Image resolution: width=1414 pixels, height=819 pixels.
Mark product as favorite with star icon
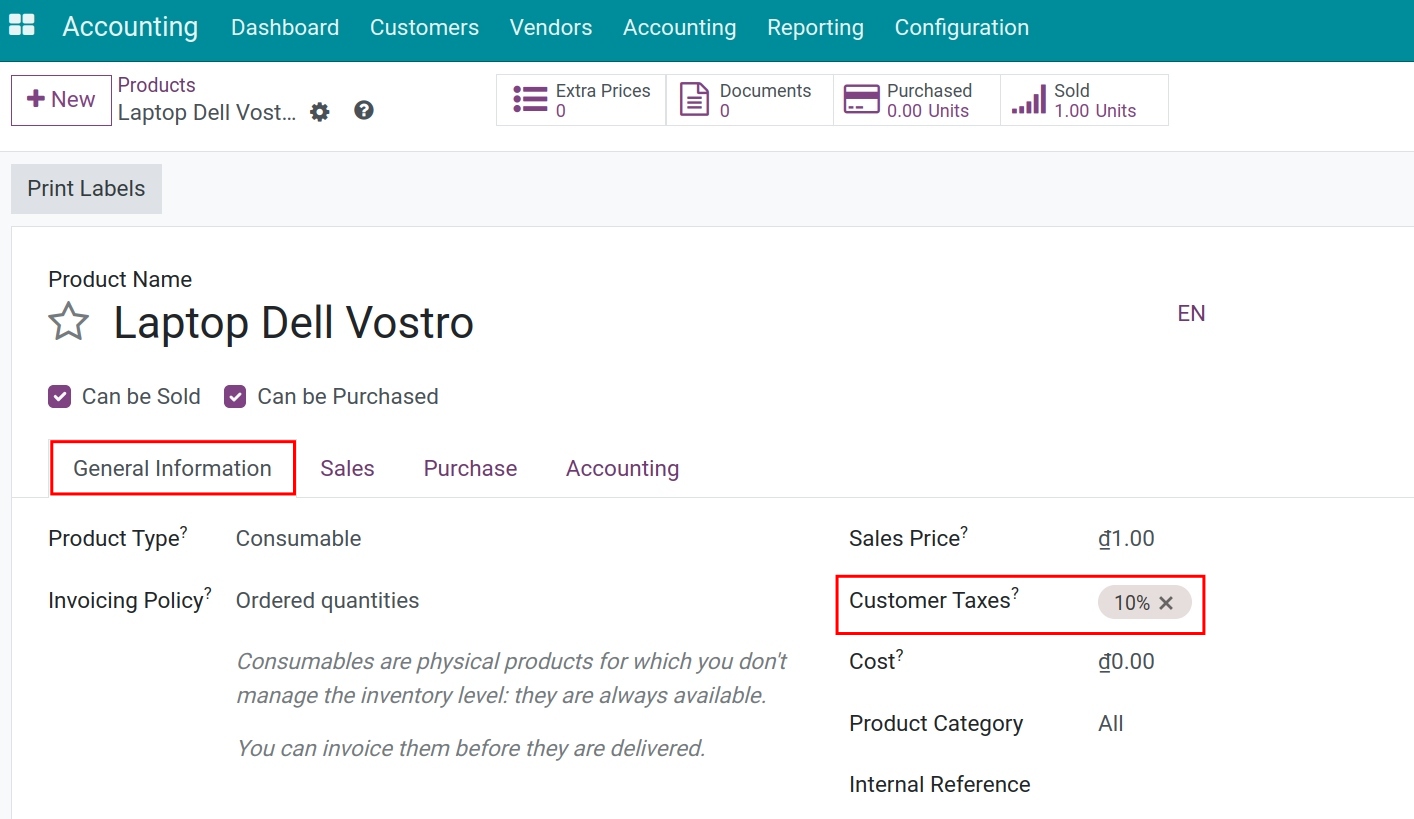coord(69,323)
